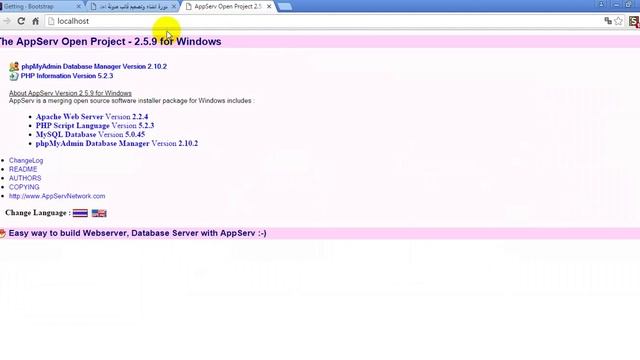The image size is (640, 360).
Task: Visit http://www.AppServNetwork.com link
Action: coord(57,196)
